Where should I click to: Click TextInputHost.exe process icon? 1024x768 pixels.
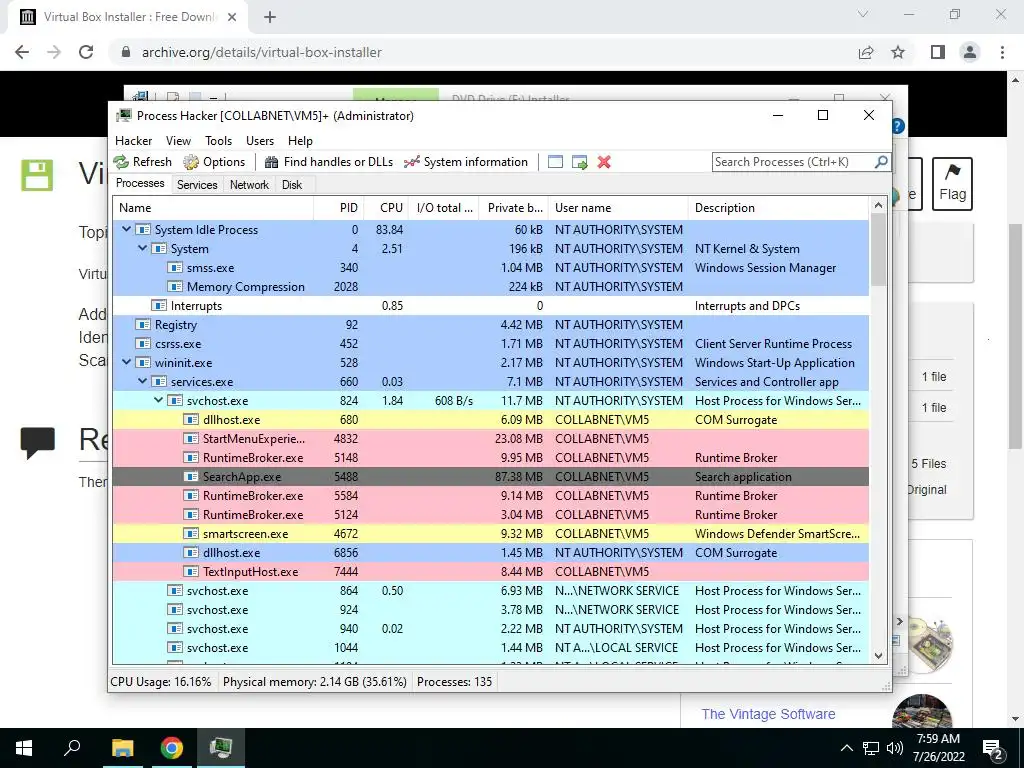pos(191,571)
